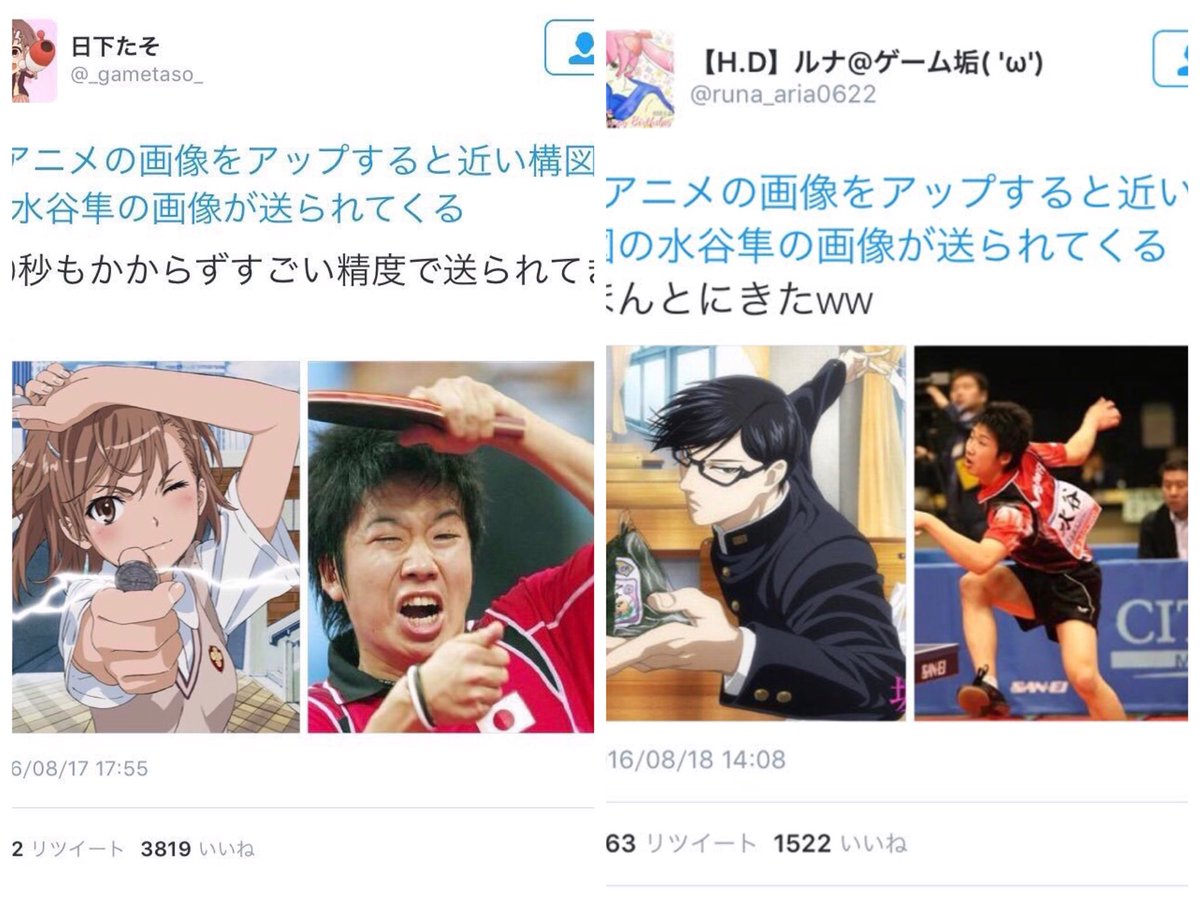1200x900 pixels.
Task: Open the anime boy with glasses image
Action: tap(756, 533)
